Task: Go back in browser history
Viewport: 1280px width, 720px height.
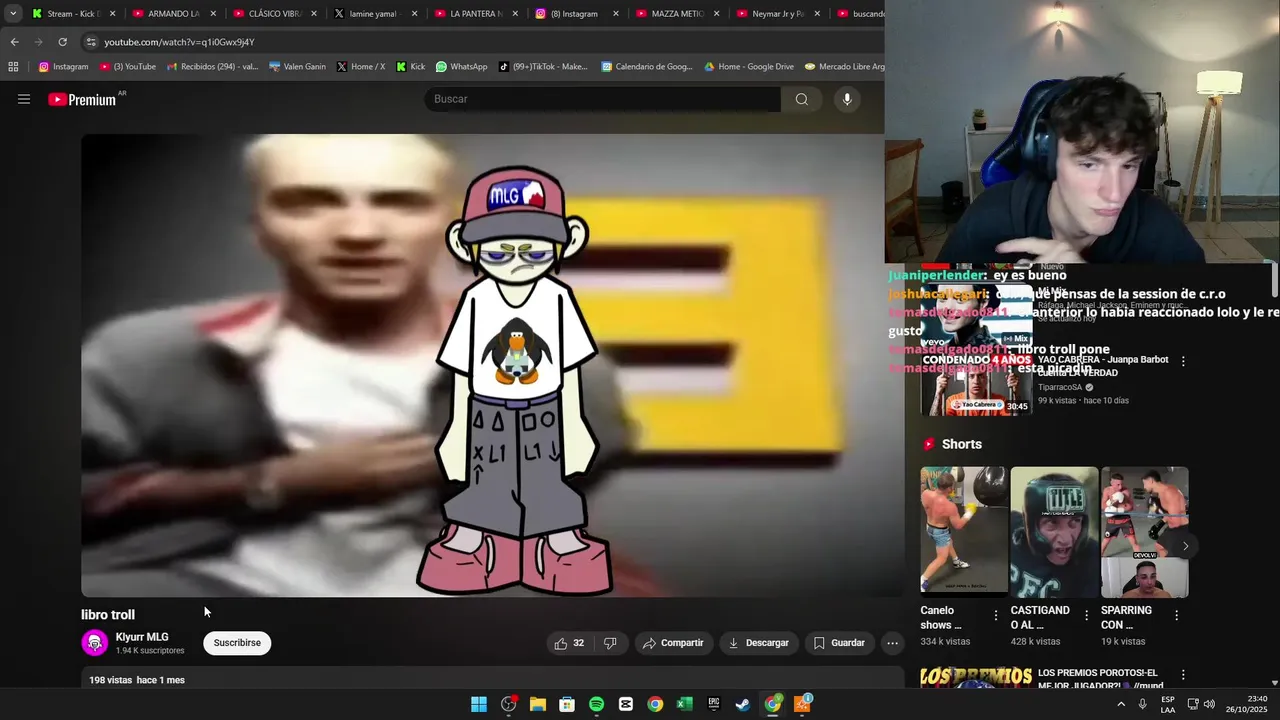Action: click(14, 42)
